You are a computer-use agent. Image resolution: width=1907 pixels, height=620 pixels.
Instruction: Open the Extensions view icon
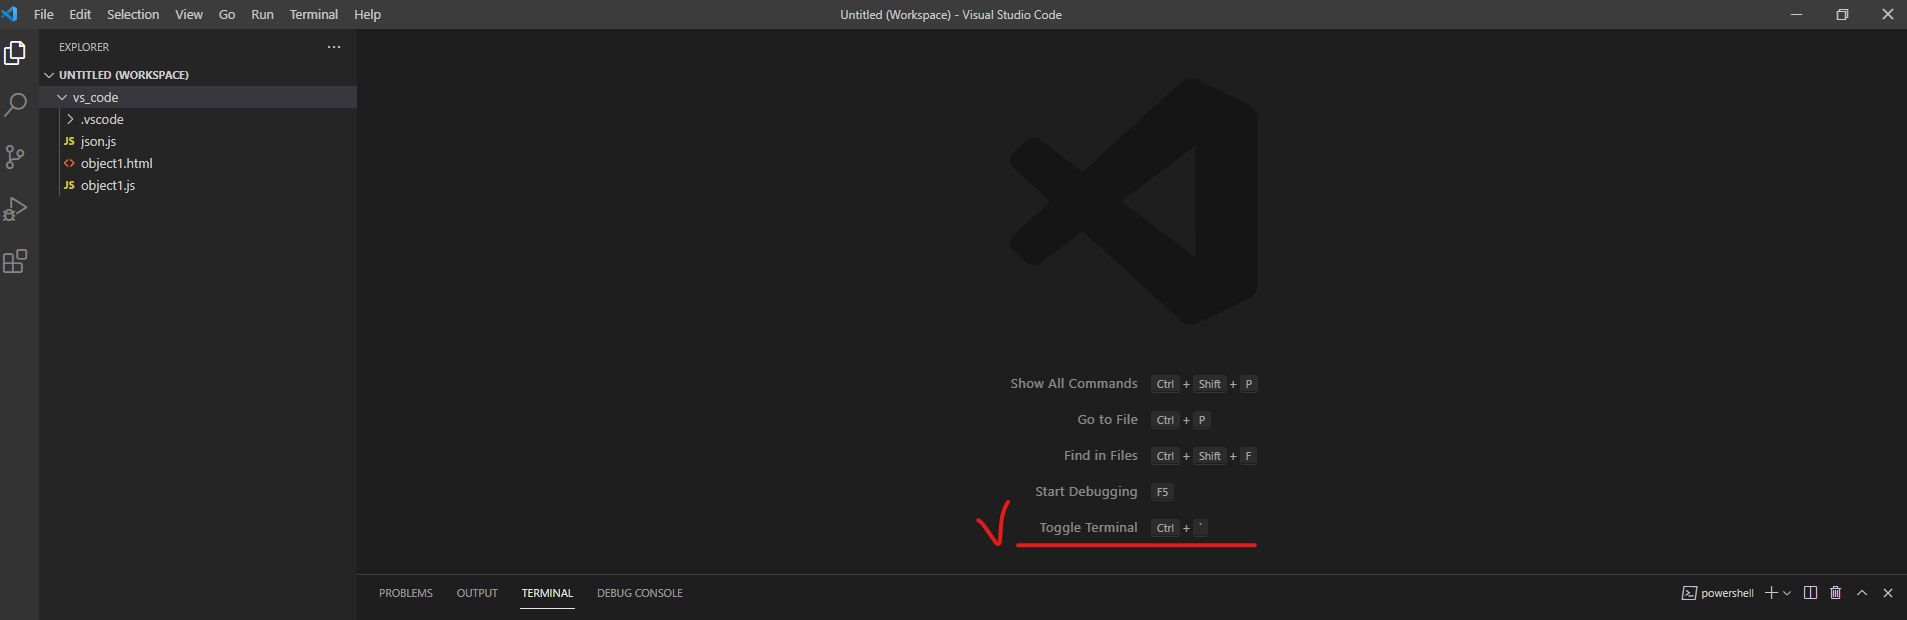[x=15, y=261]
